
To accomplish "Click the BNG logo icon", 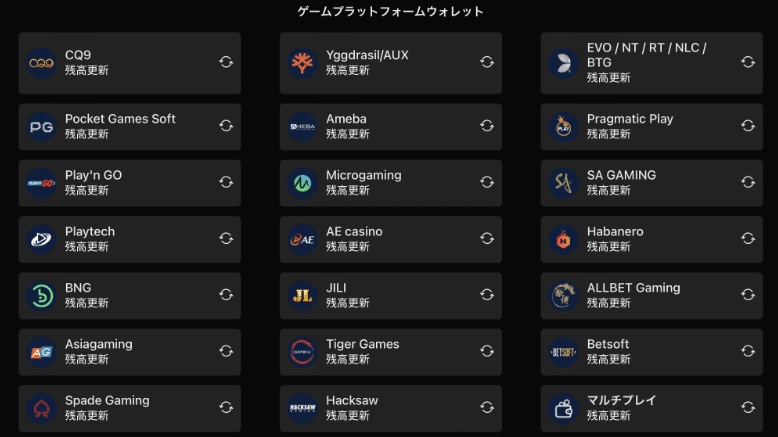I will coord(42,296).
